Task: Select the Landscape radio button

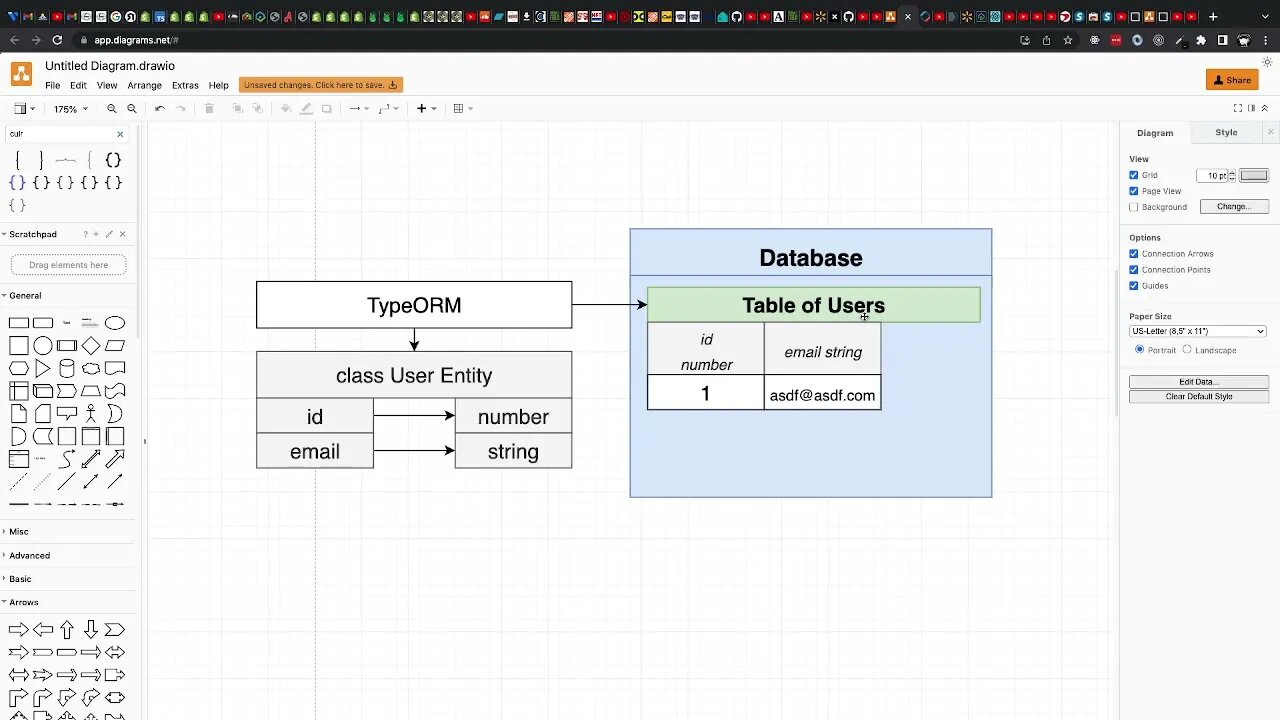Action: [1187, 350]
